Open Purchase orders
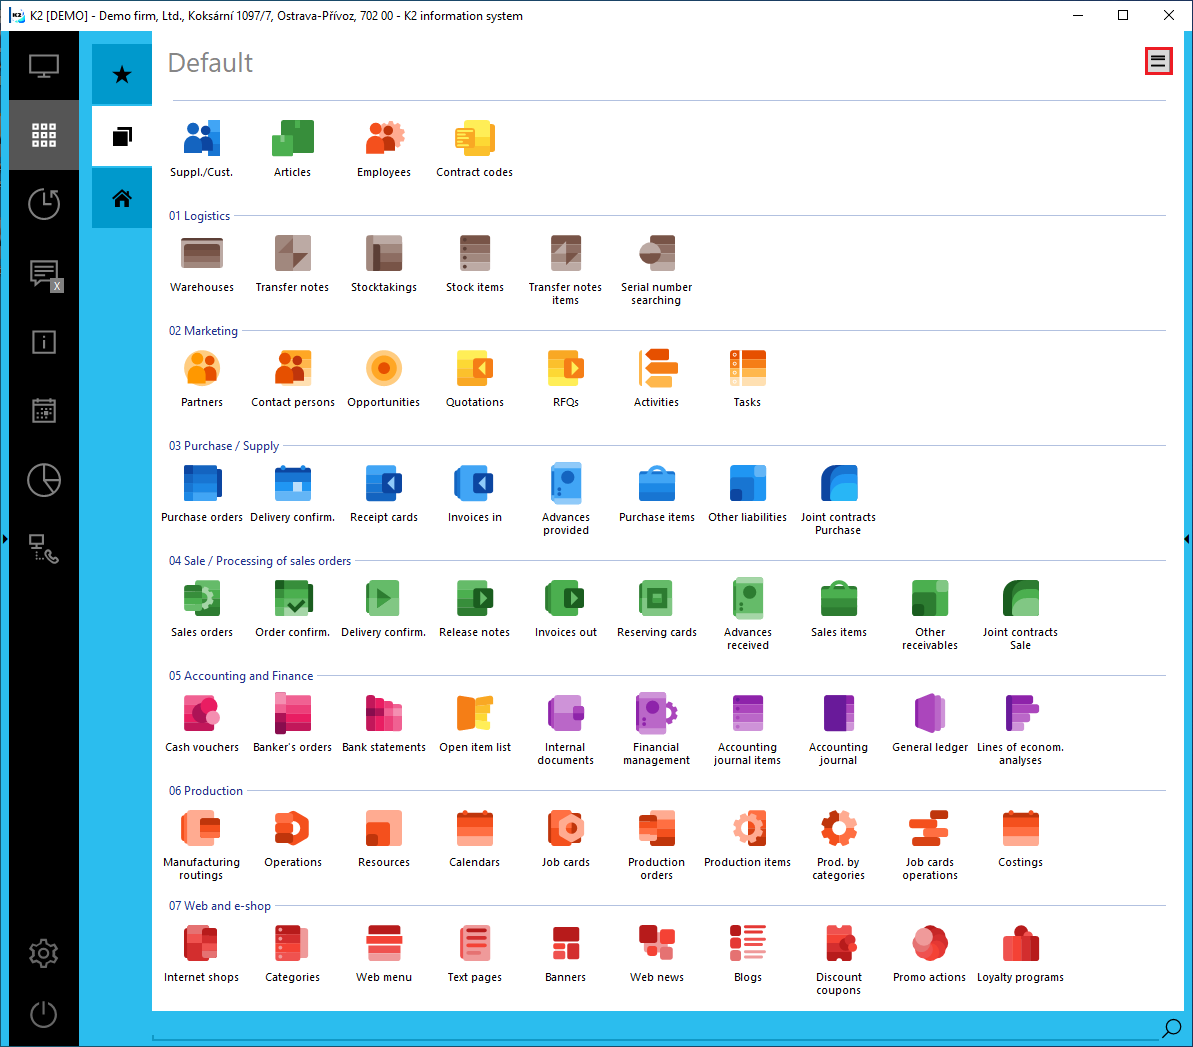 point(202,494)
